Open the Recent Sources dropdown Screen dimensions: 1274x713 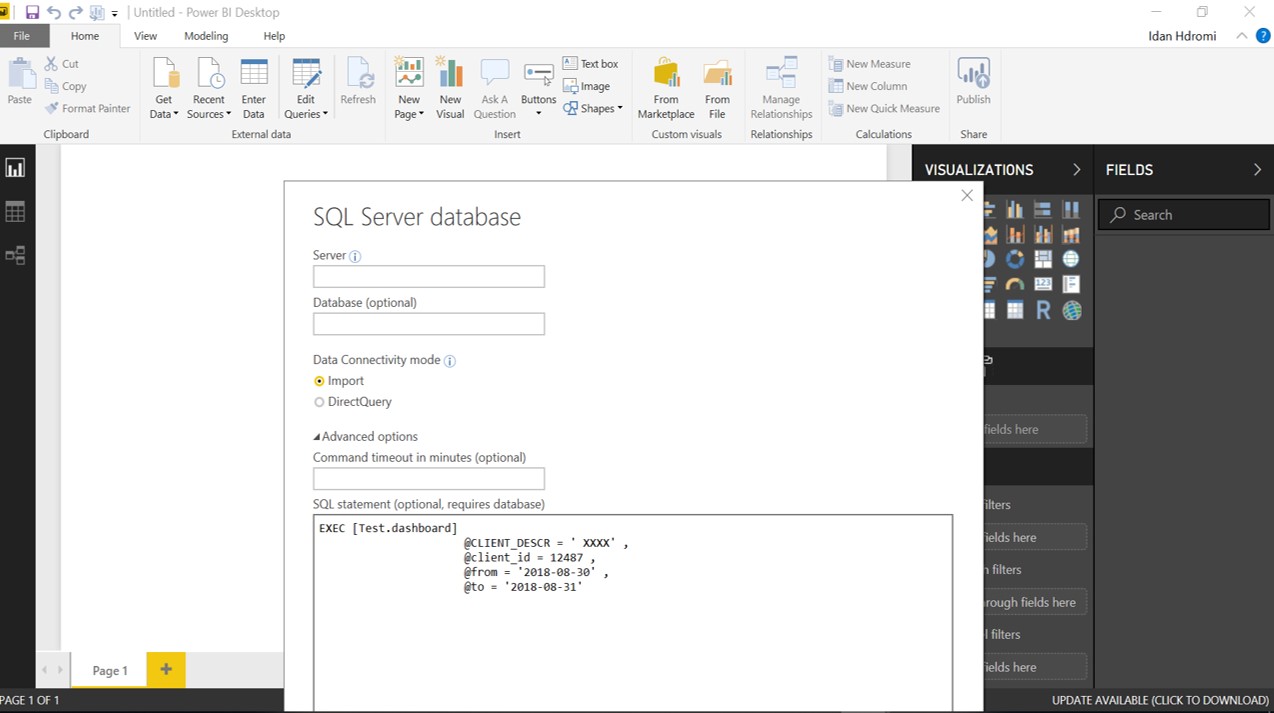(208, 88)
